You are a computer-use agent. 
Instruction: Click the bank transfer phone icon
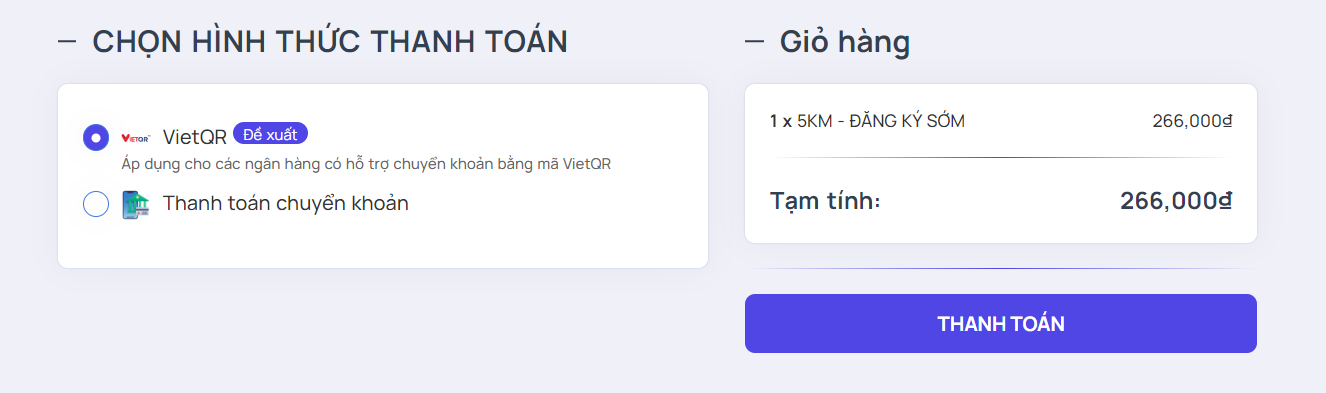[x=135, y=204]
